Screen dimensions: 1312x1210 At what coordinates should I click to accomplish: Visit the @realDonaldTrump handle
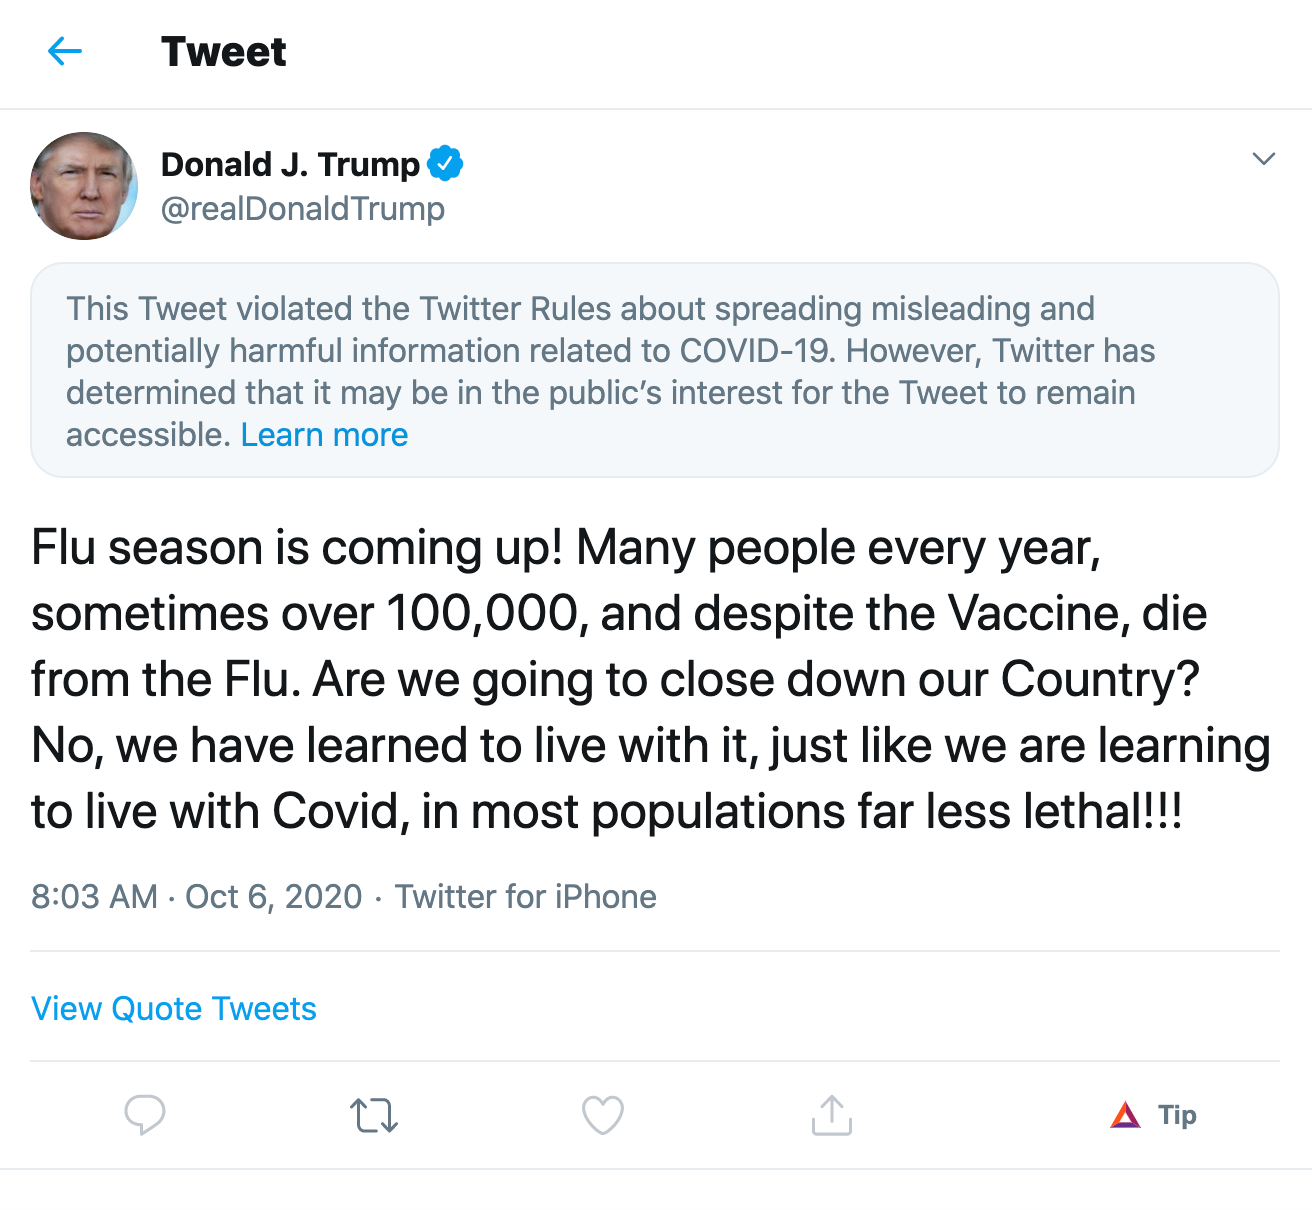(x=303, y=209)
